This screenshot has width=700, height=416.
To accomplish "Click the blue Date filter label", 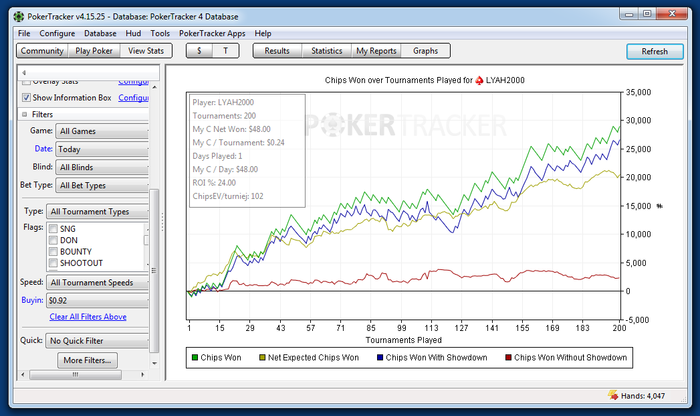I will pyautogui.click(x=43, y=149).
